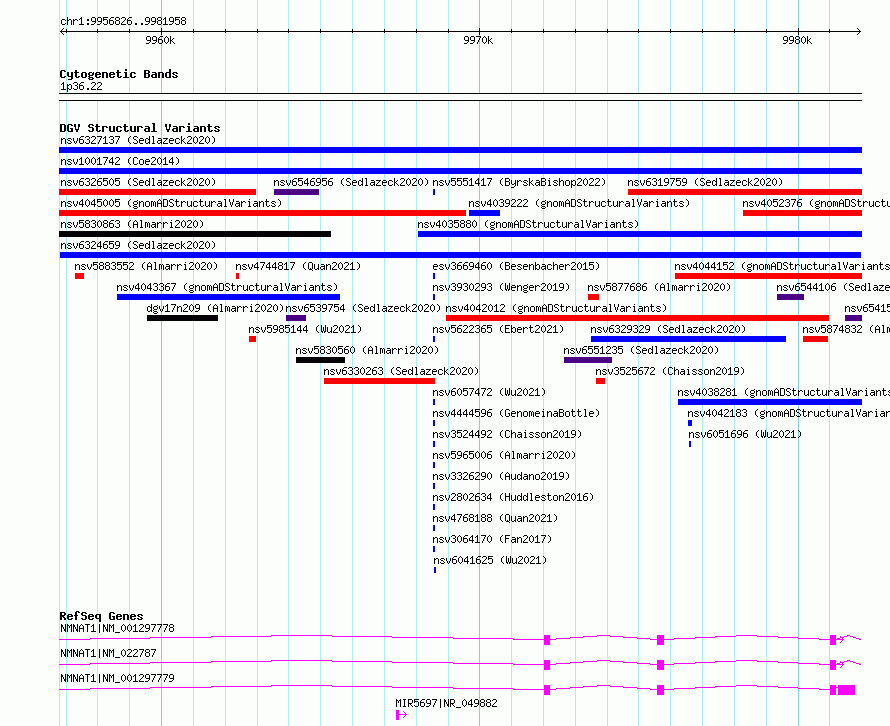Select the nsv5622365 (Ebert2021) label
The image size is (890, 726).
(498, 329)
